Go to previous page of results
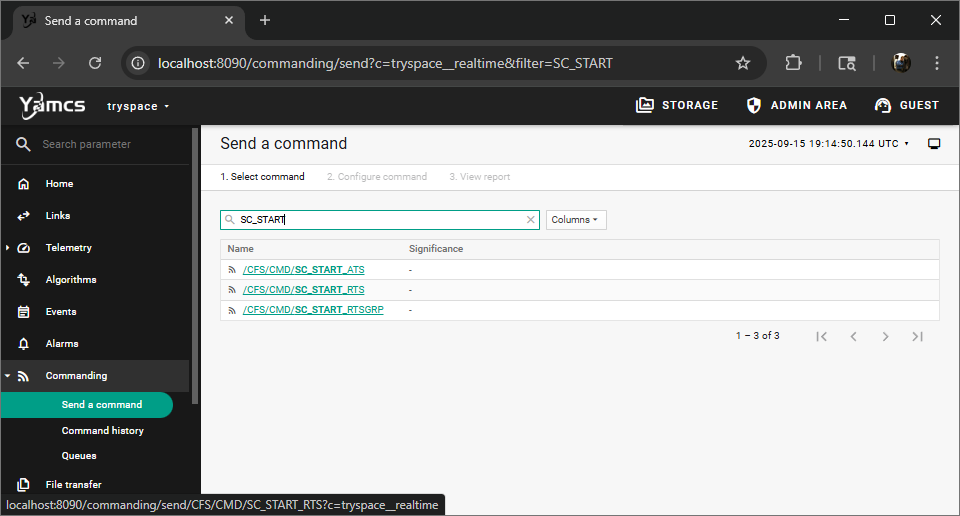Screen dimensions: 960x516 click(x=853, y=336)
